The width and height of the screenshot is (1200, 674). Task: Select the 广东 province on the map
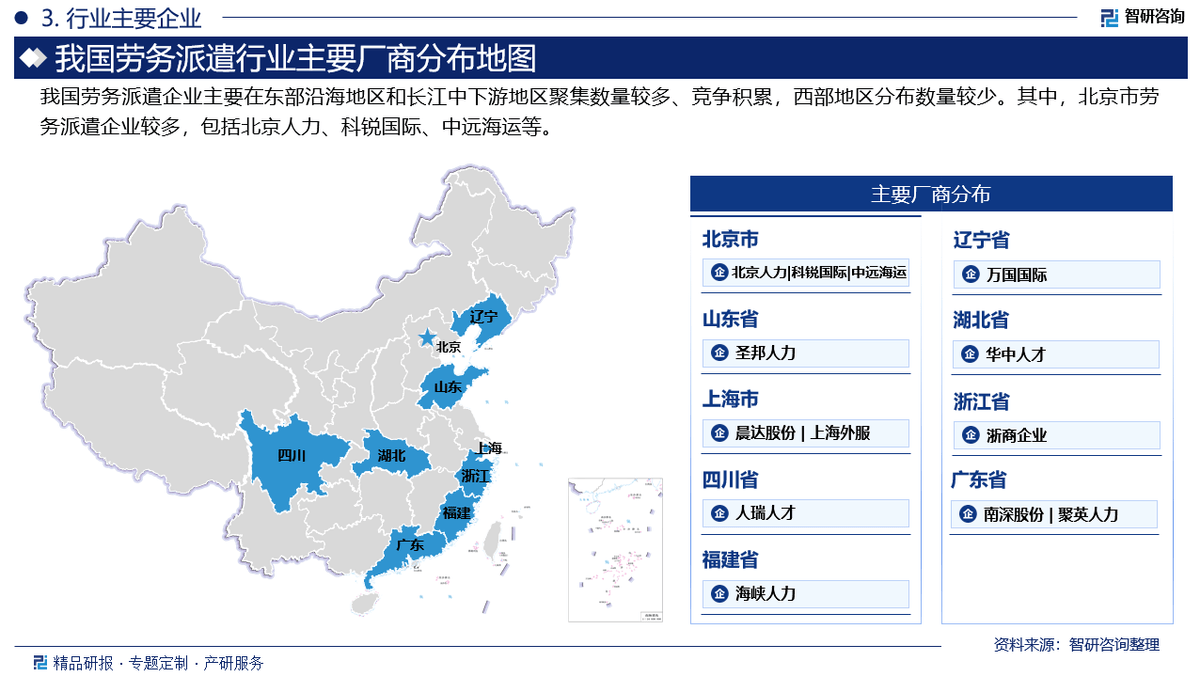click(x=408, y=546)
